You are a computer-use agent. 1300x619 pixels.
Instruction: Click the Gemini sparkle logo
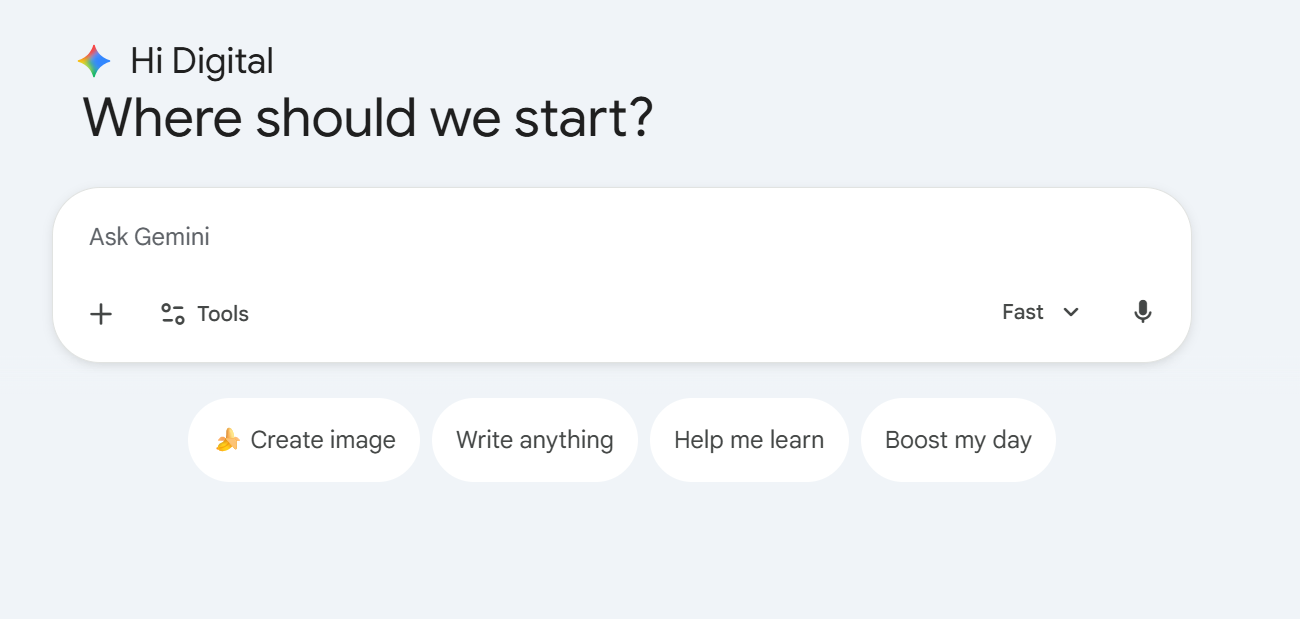coord(94,62)
